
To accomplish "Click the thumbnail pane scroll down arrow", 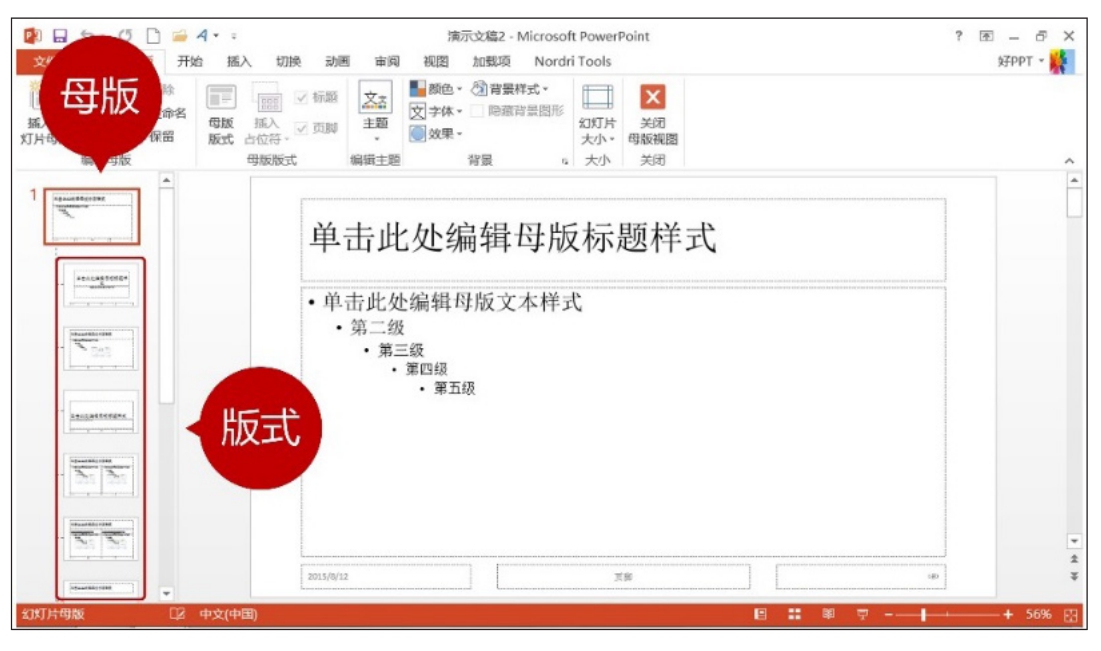I will (x=166, y=593).
